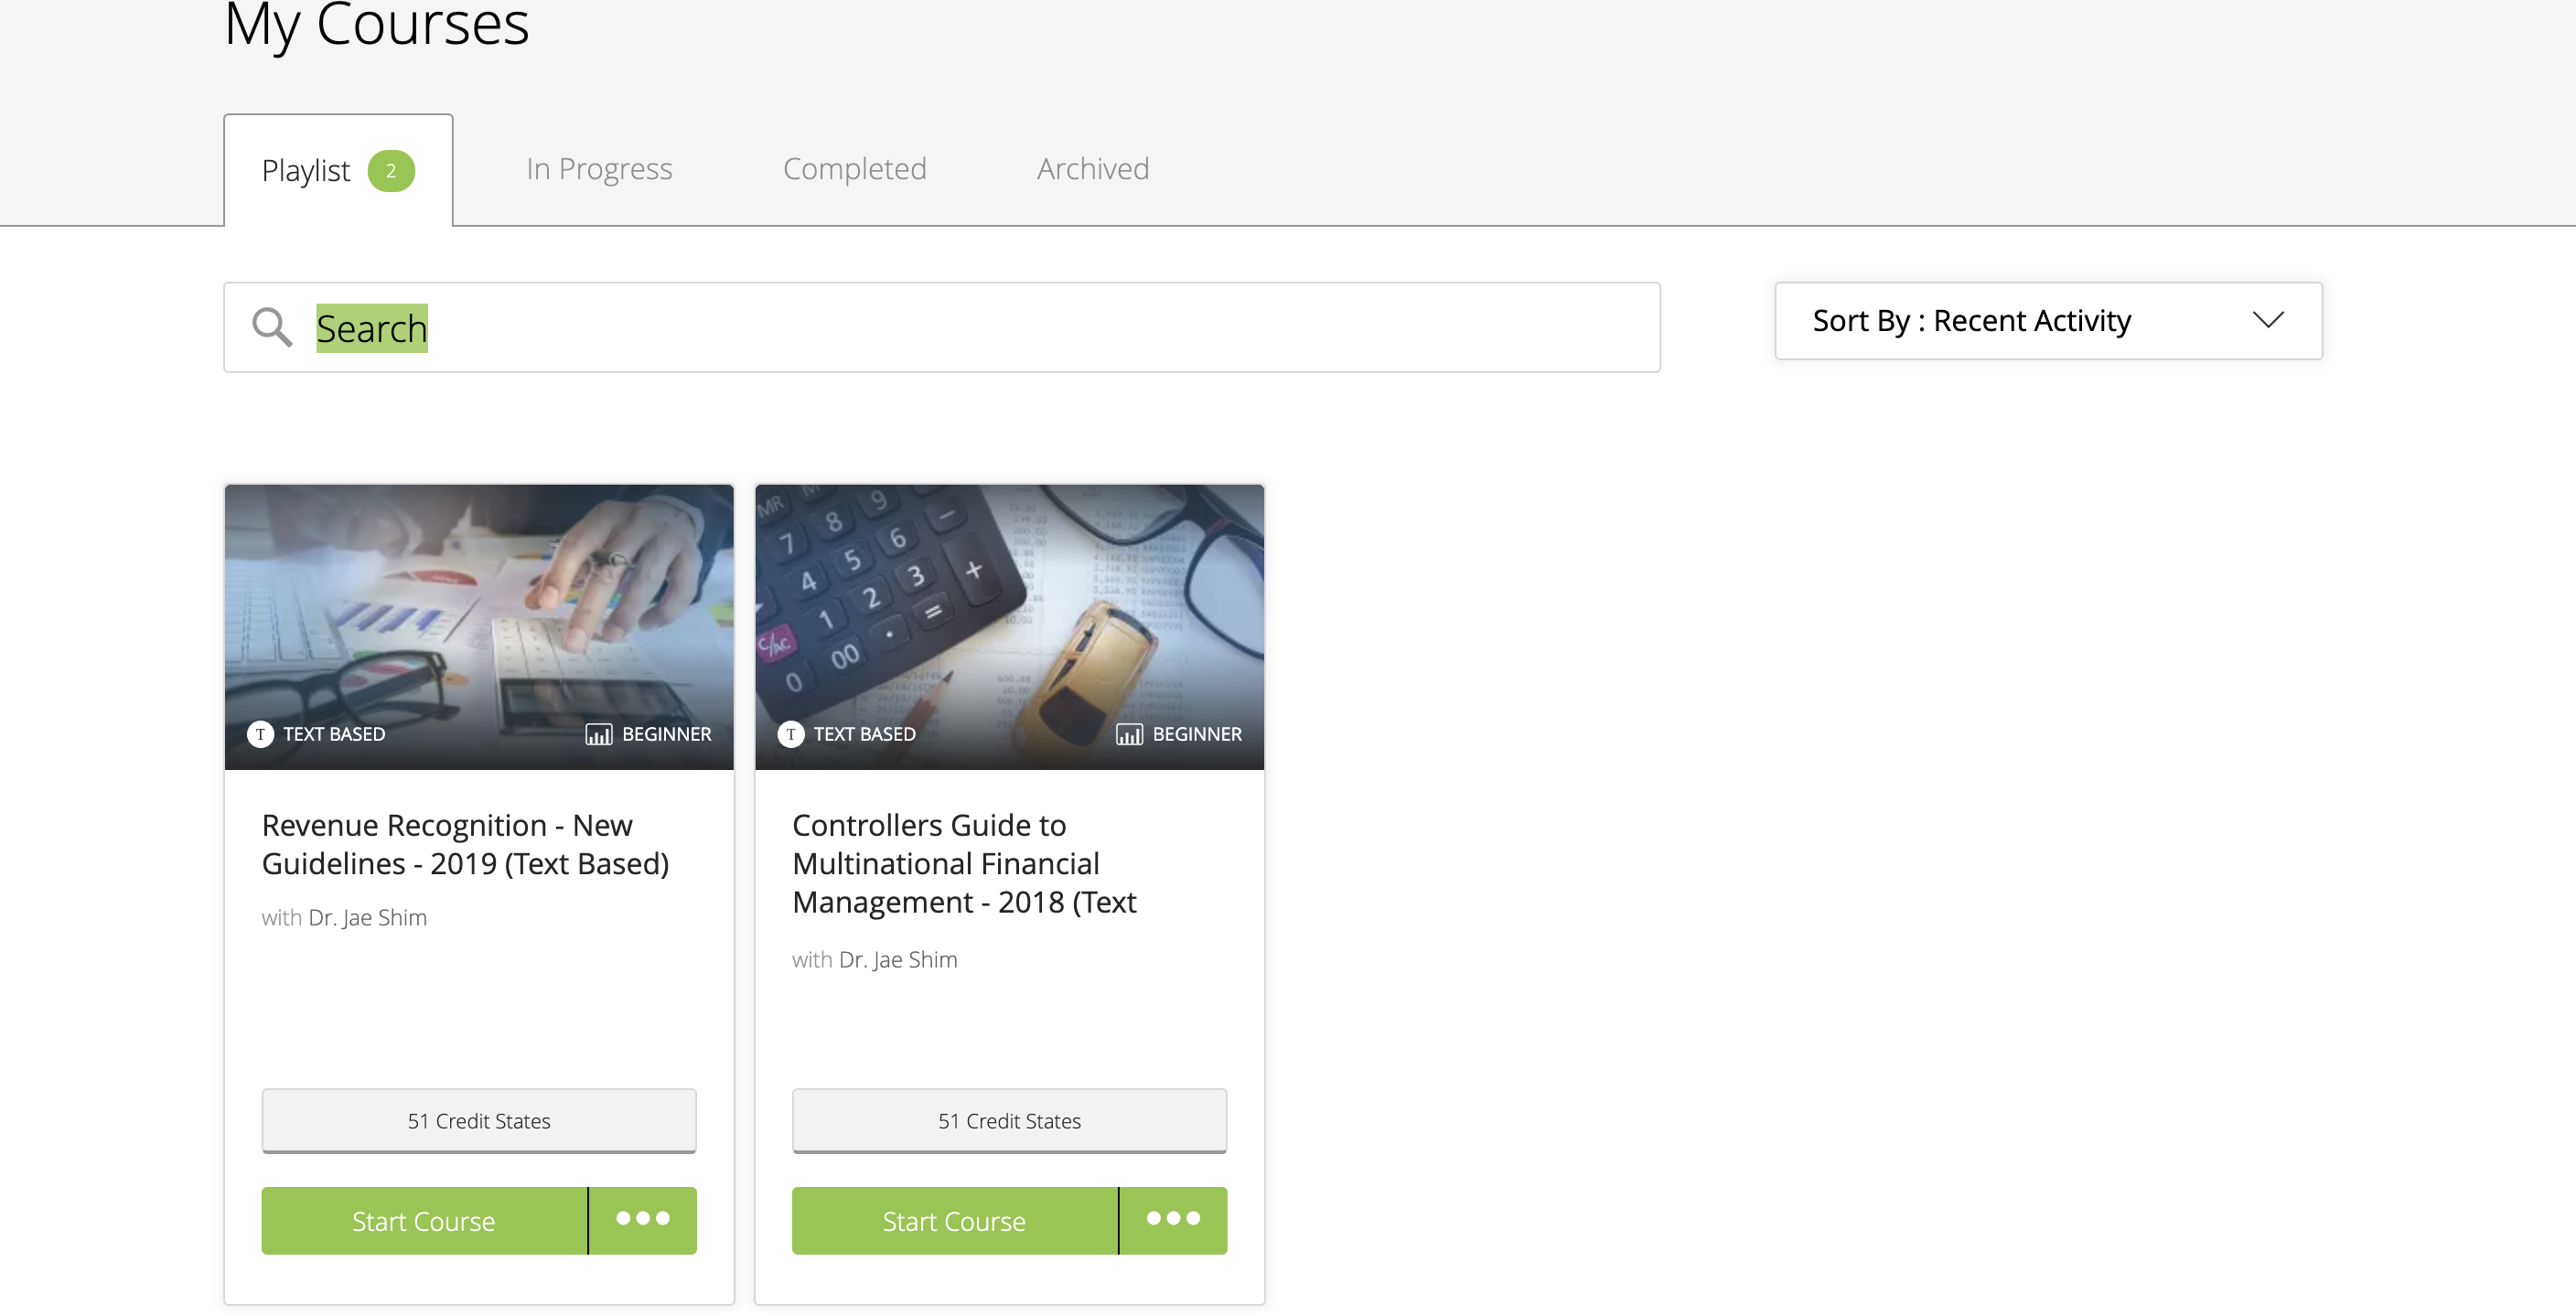Click the Text Based icon on Controllers Guide thumbnail
This screenshot has height=1315, width=2576.
point(790,734)
